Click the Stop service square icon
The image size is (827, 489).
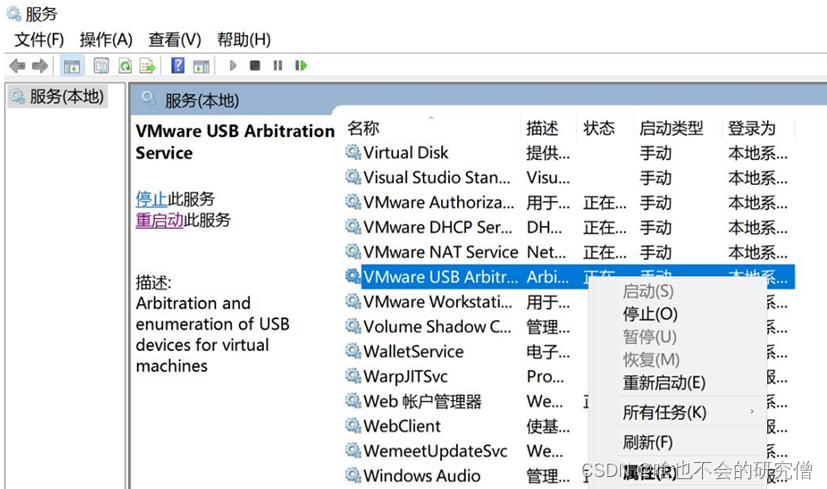[x=255, y=65]
